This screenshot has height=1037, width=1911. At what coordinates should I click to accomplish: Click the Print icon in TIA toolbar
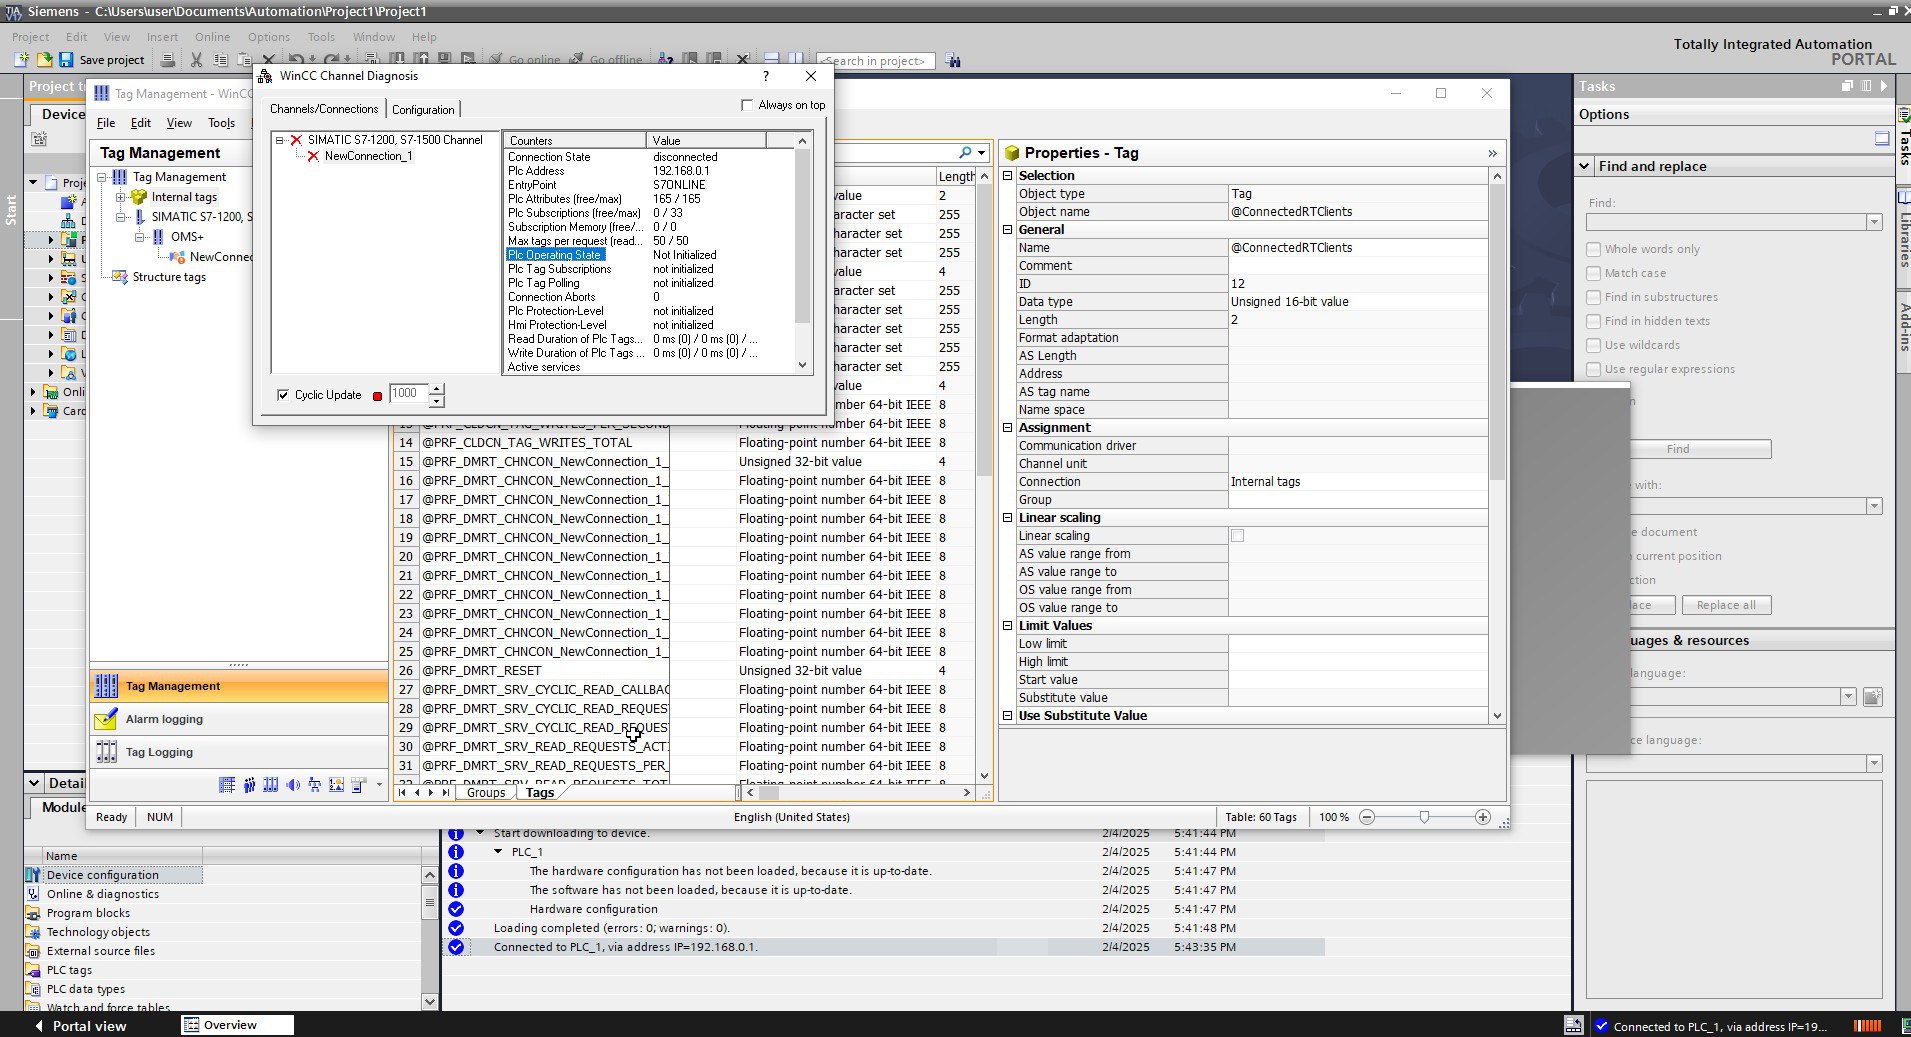[168, 60]
